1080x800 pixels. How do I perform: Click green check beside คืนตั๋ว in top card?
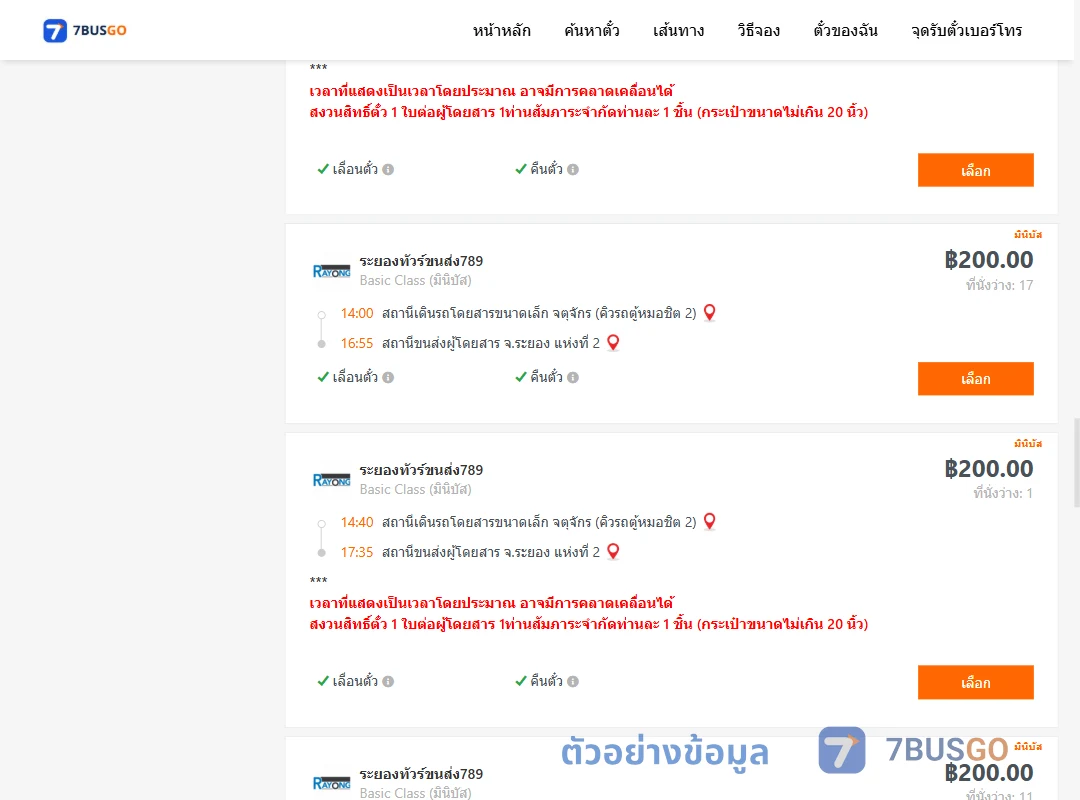click(x=521, y=169)
